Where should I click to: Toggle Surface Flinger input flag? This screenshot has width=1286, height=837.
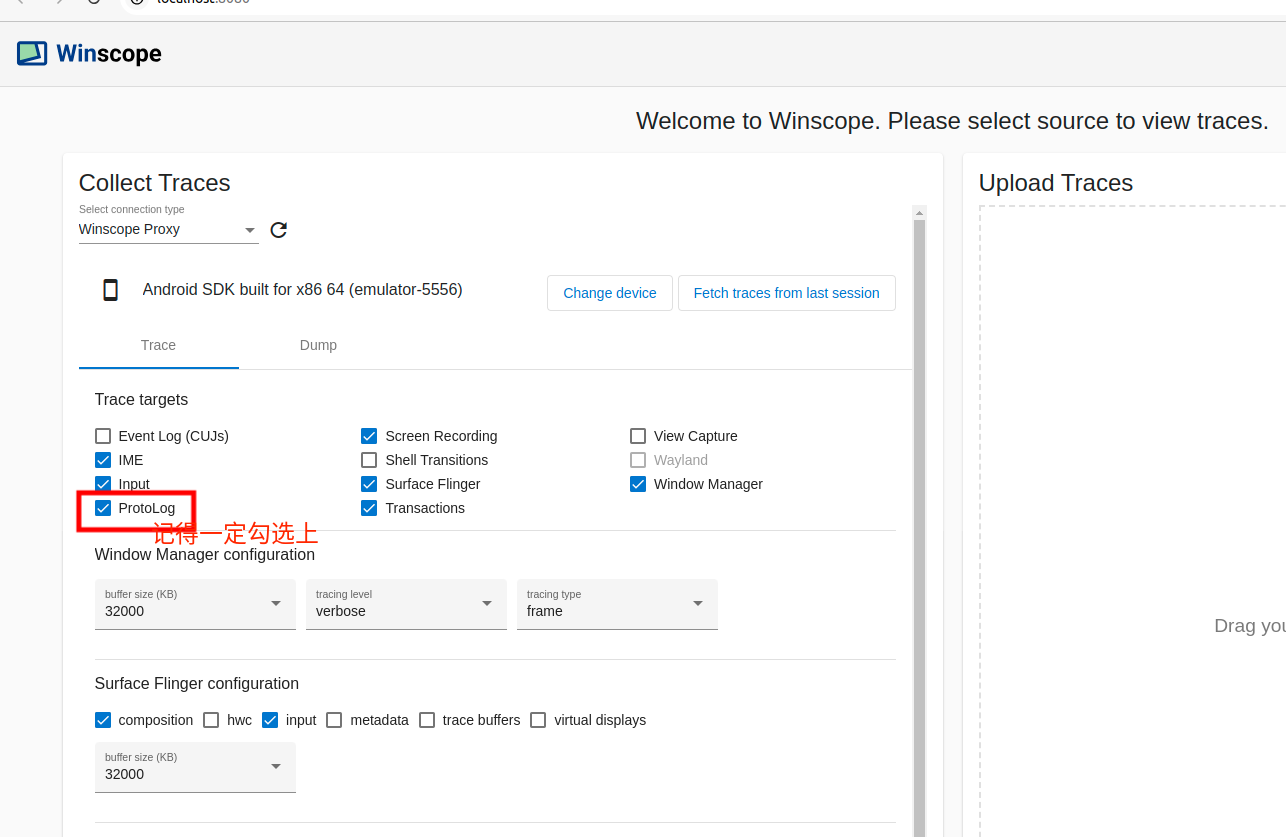(x=270, y=720)
